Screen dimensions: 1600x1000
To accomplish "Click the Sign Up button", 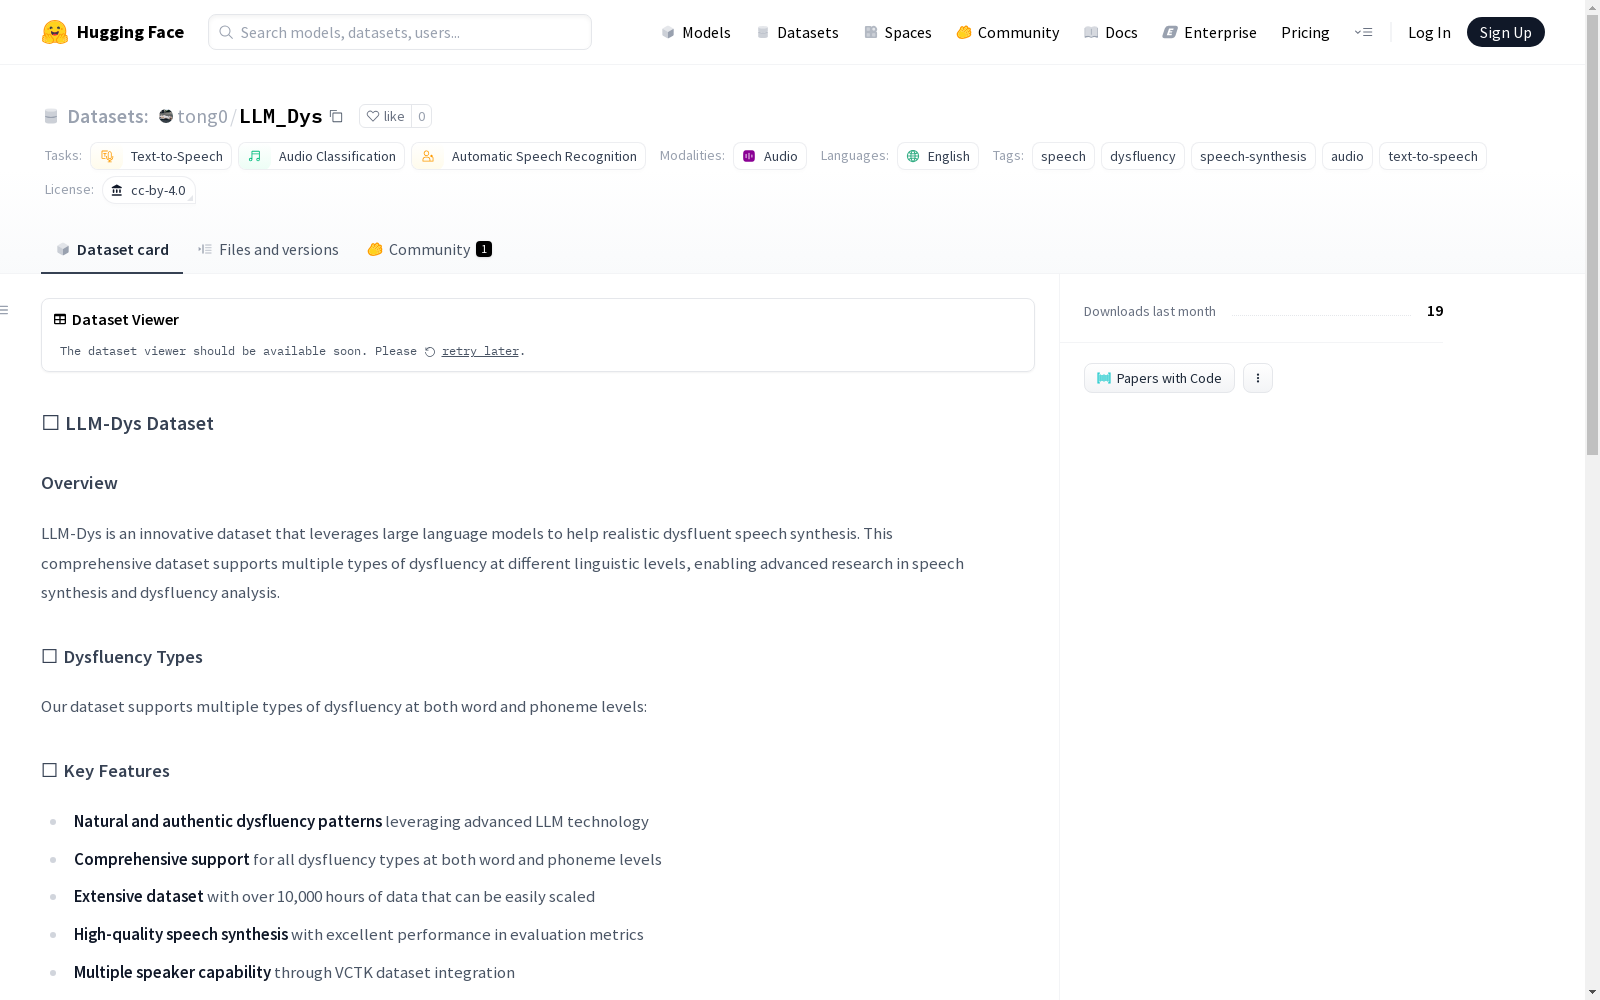I will [1505, 32].
